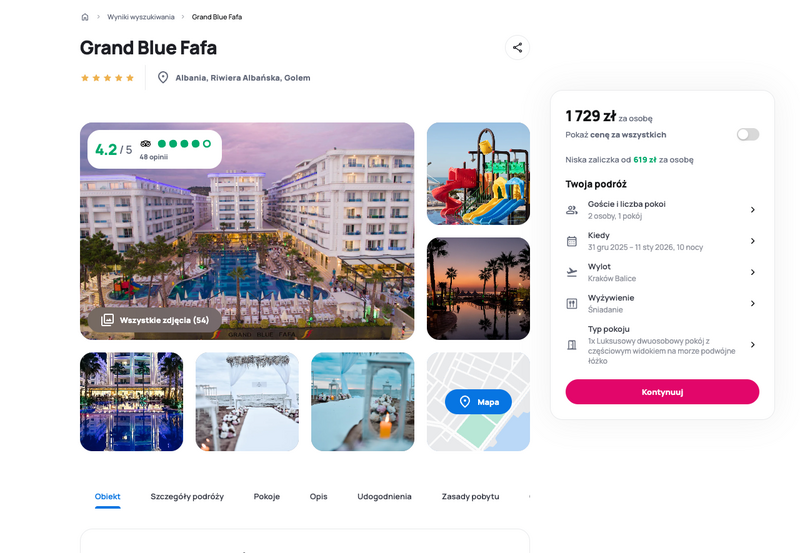
Task: Click the TripAdvisor owl rating icon
Action: pos(145,144)
